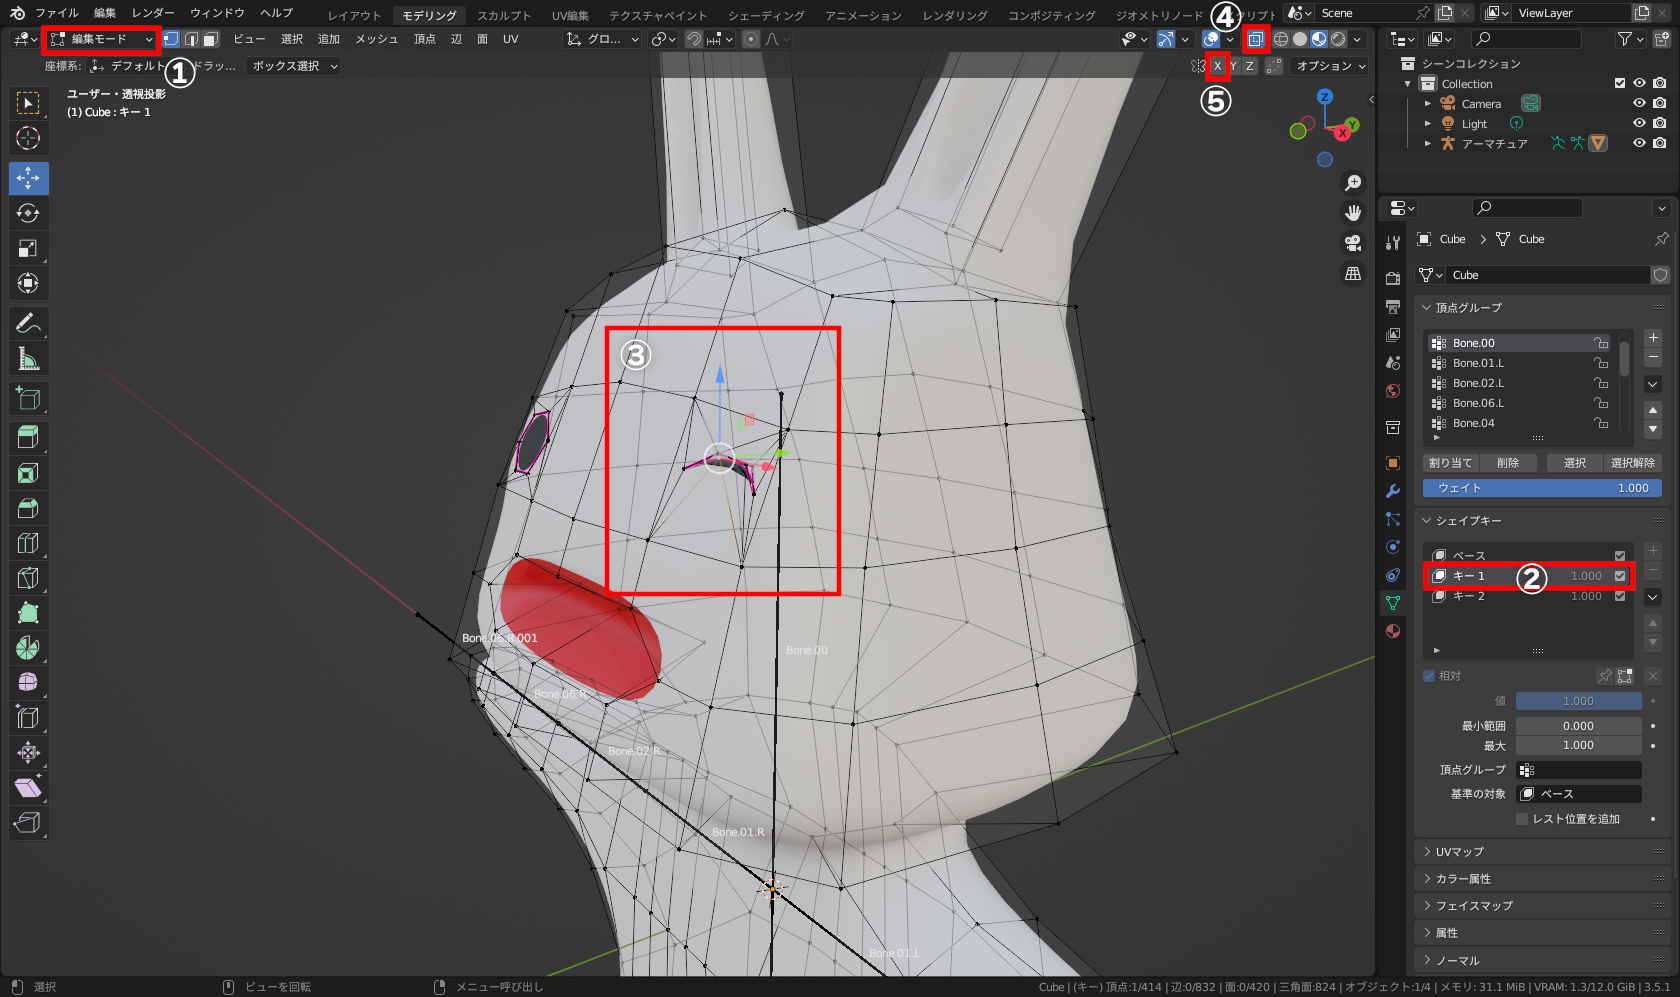Open the Material properties tab

[x=1393, y=631]
